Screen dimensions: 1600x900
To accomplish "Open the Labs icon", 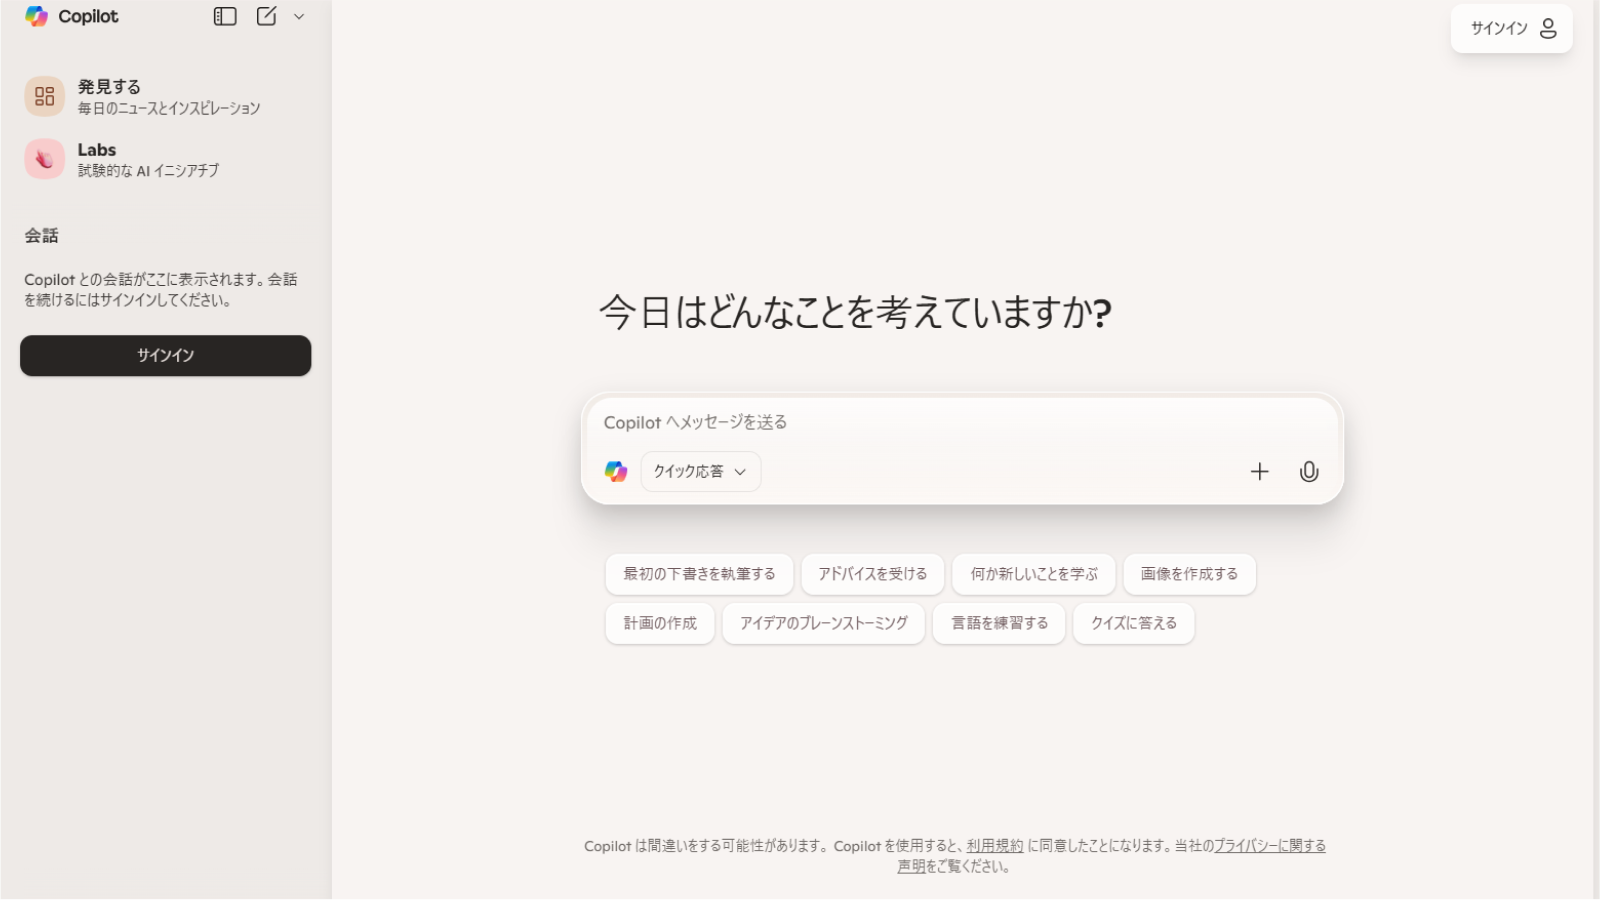I will click(x=44, y=159).
